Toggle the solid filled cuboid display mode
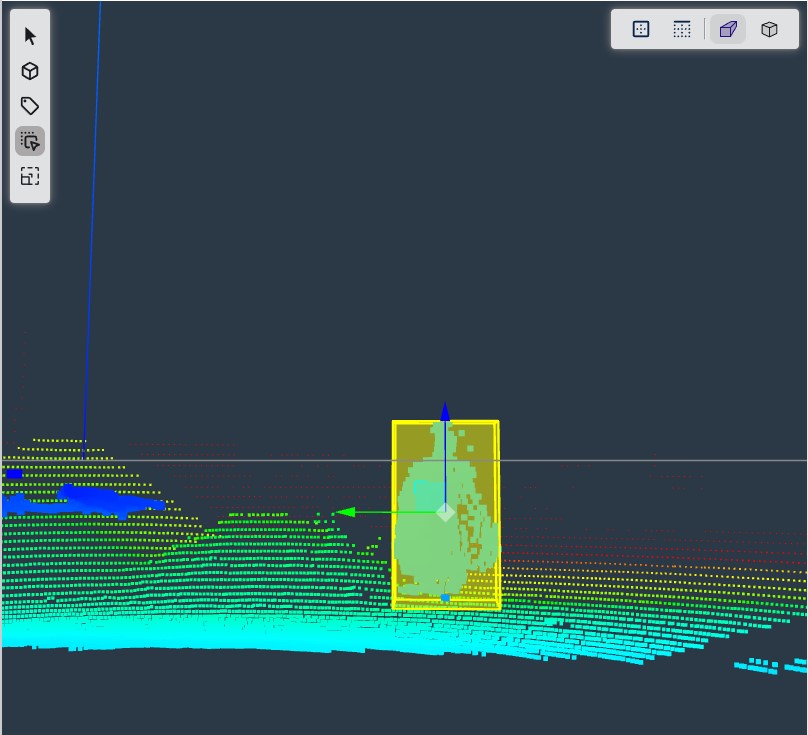 [x=728, y=29]
